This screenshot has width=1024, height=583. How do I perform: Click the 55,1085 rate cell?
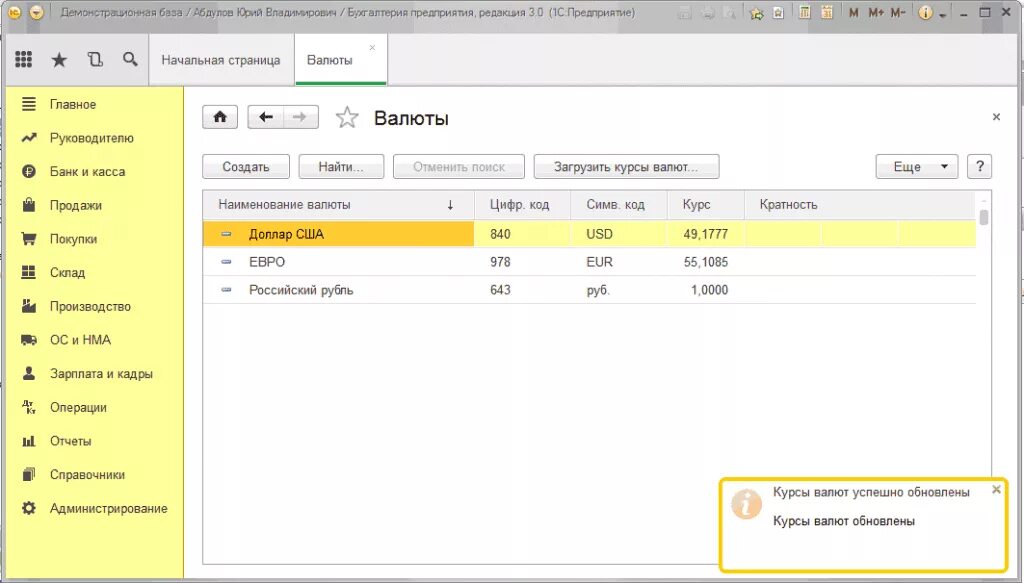click(x=705, y=262)
